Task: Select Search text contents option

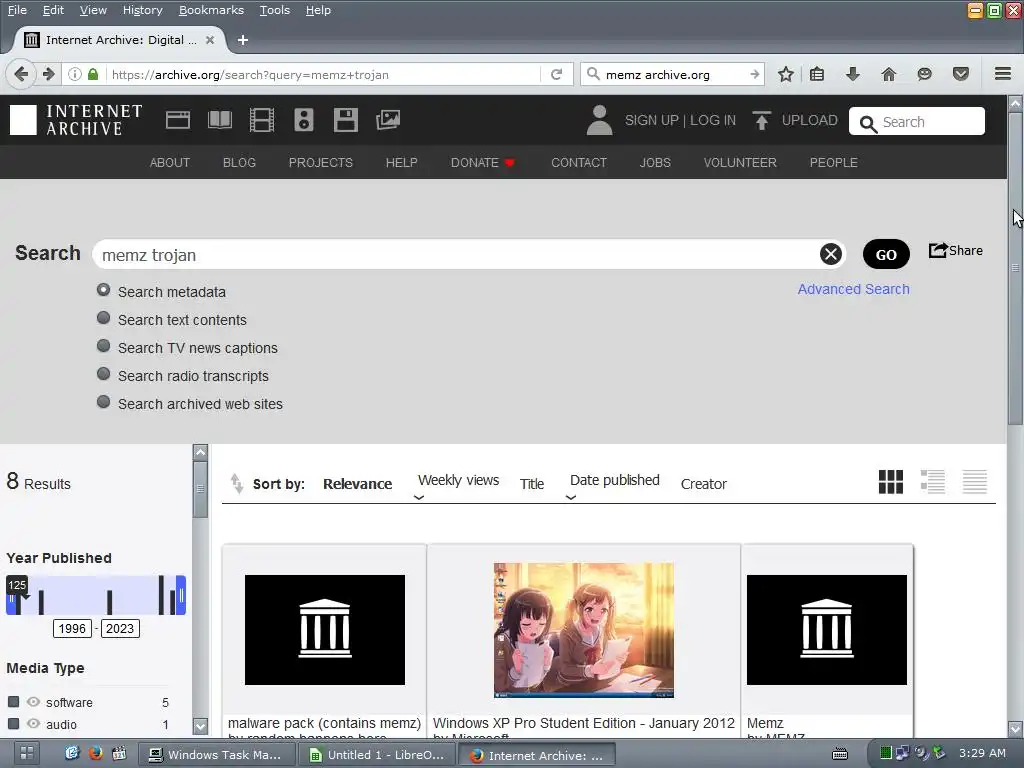Action: point(103,318)
